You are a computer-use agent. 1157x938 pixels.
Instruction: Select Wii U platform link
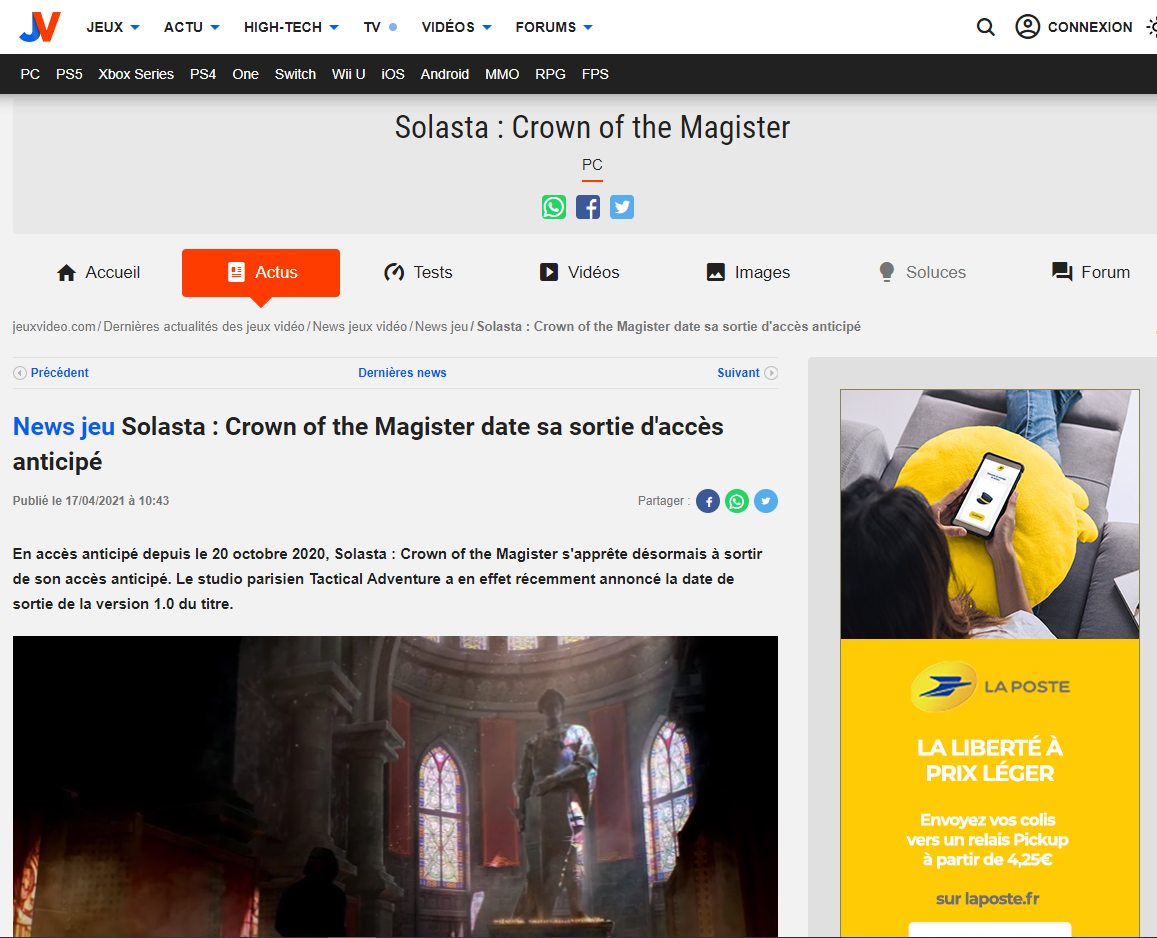[348, 74]
